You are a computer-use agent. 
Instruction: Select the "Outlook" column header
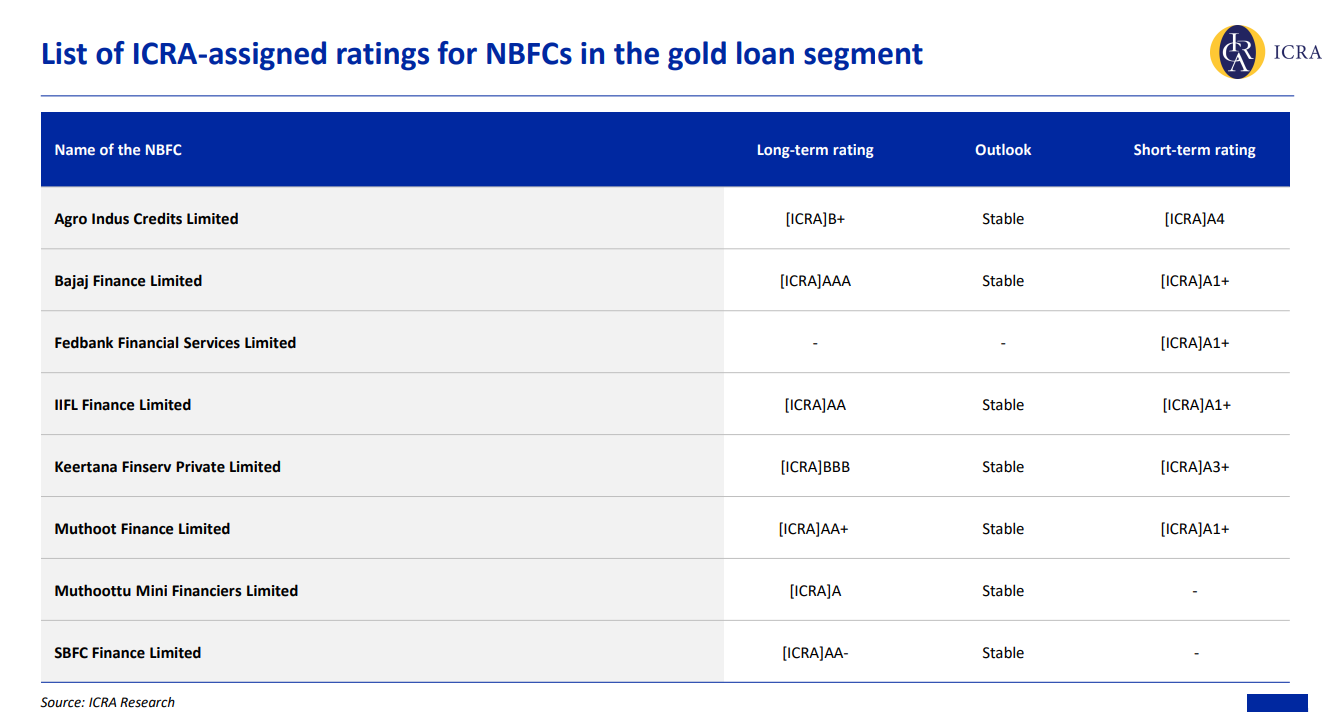pos(1003,150)
